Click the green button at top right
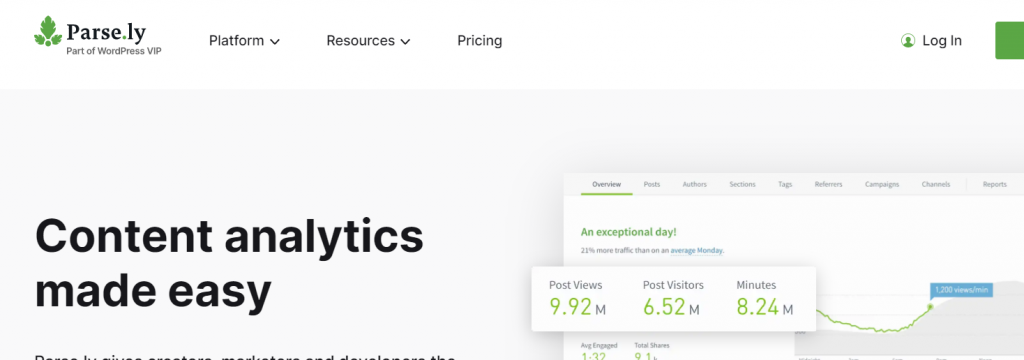This screenshot has height=360, width=1024. pyautogui.click(x=1010, y=41)
